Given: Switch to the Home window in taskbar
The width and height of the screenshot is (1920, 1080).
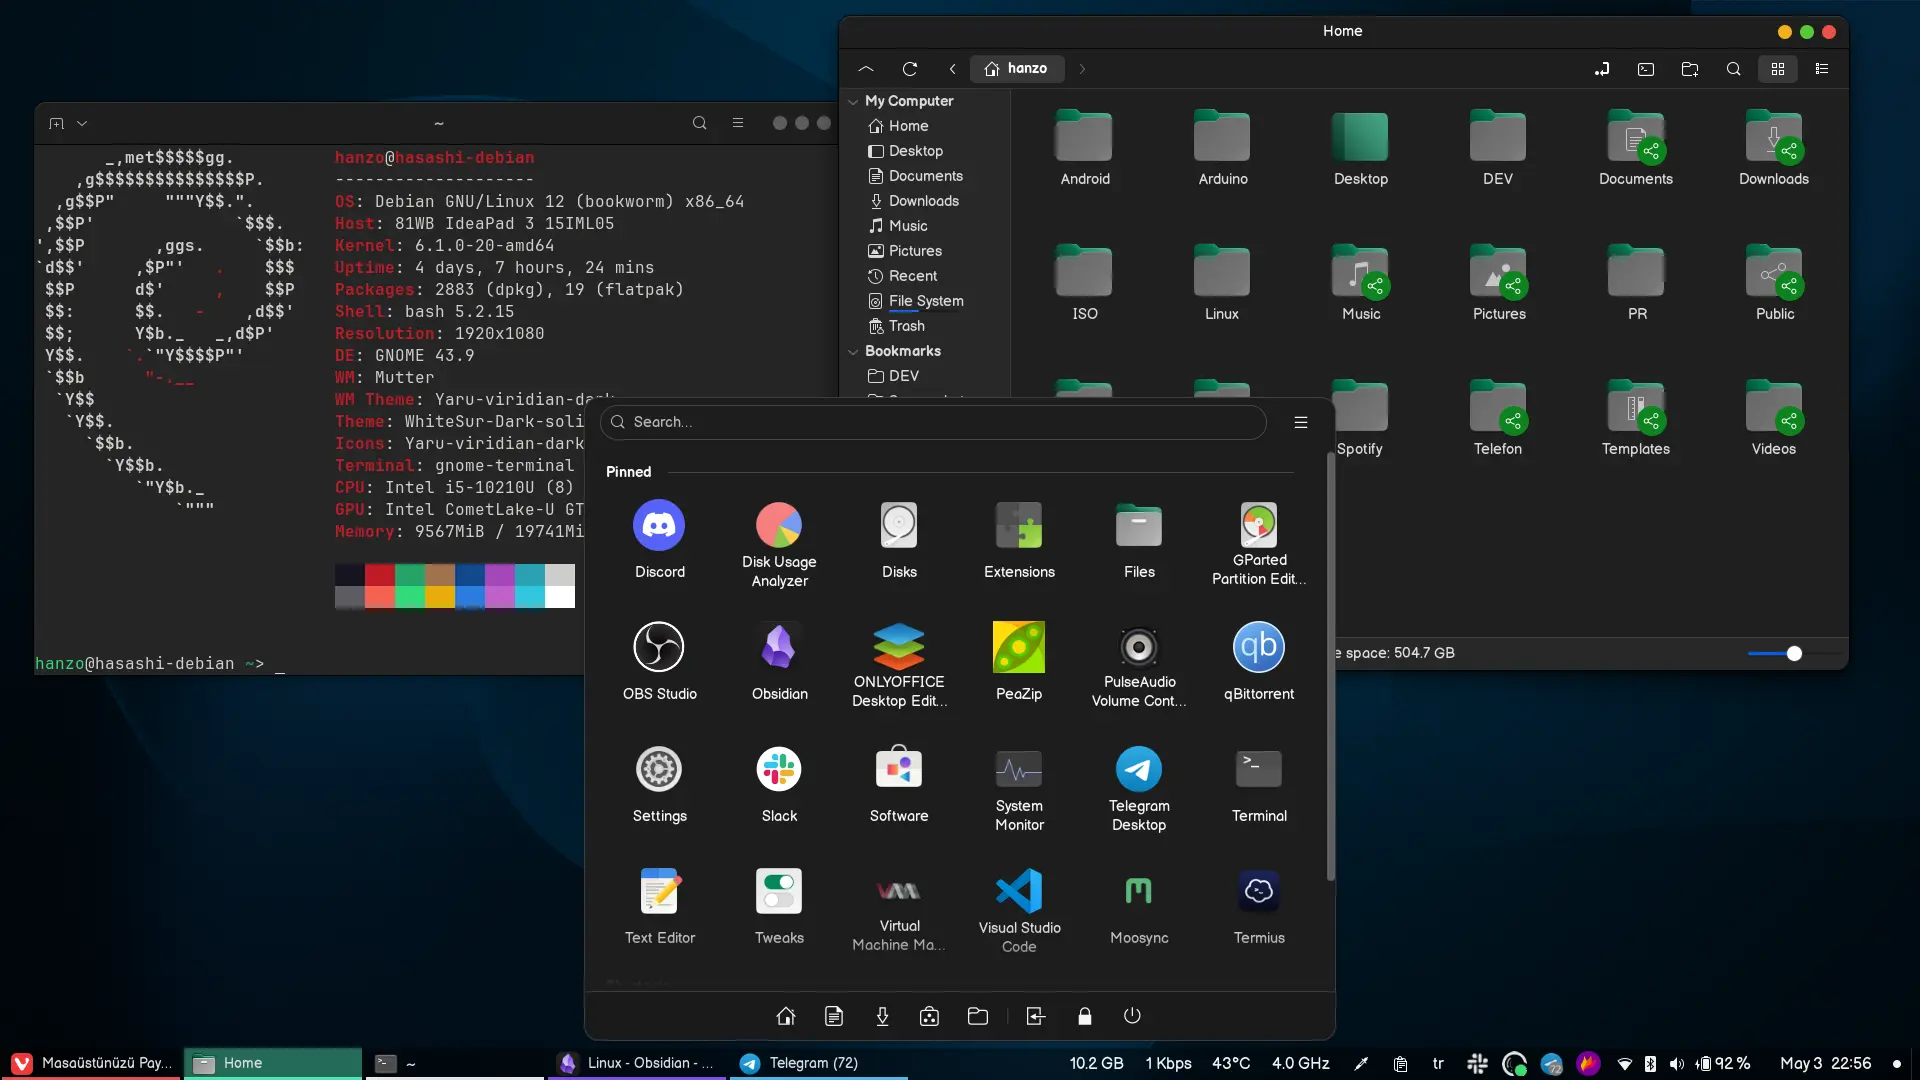Looking at the screenshot, I should click(x=273, y=1063).
